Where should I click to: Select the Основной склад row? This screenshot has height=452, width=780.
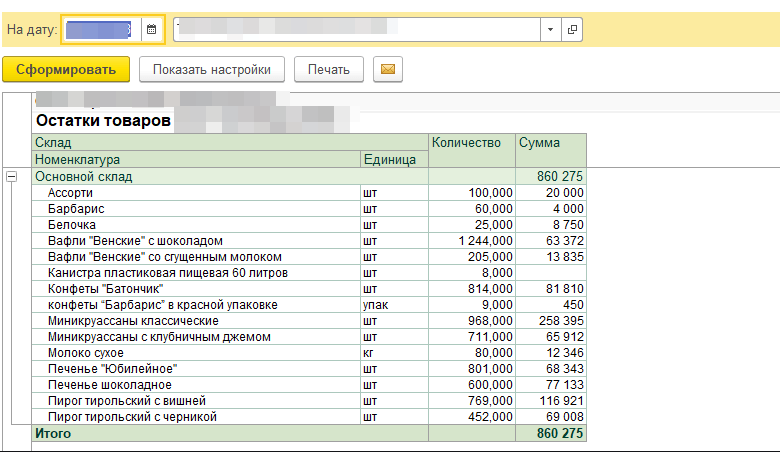click(309, 177)
